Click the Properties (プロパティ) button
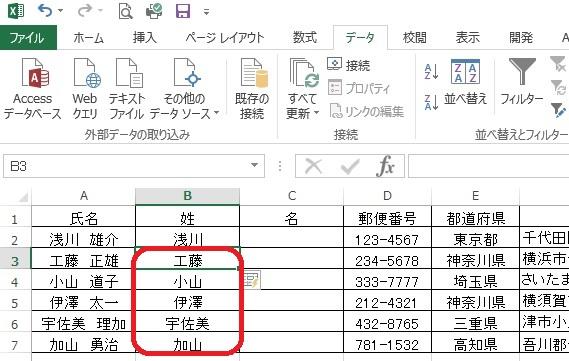This screenshot has width=569, height=361. tap(359, 88)
